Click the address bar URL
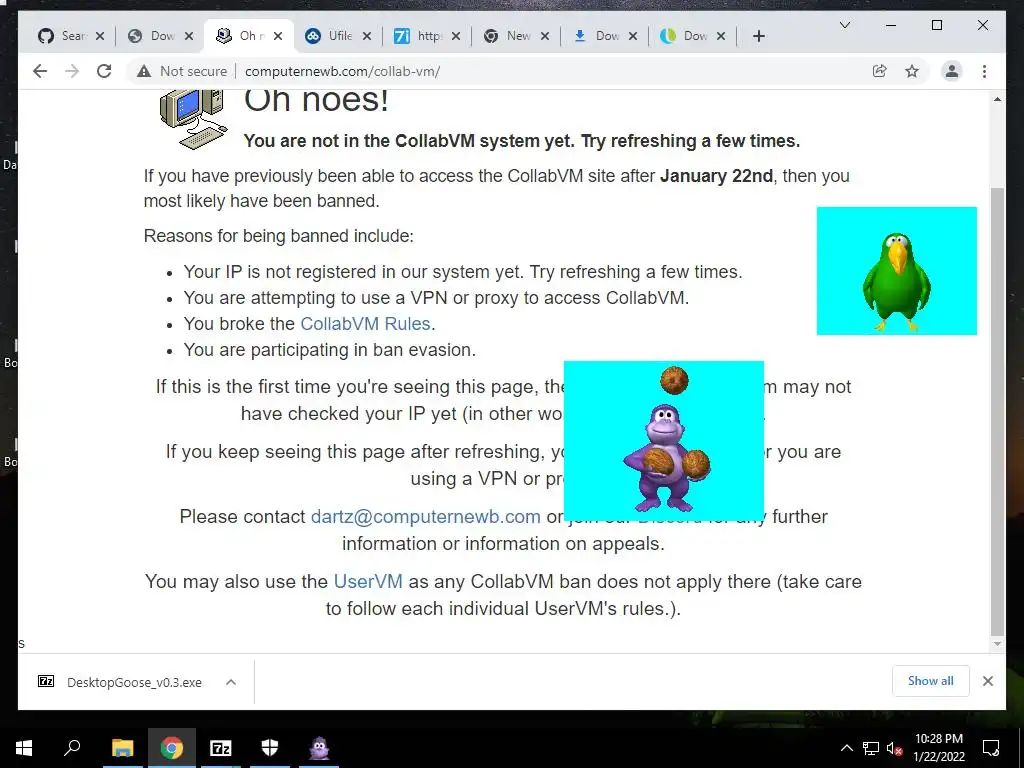 342,71
